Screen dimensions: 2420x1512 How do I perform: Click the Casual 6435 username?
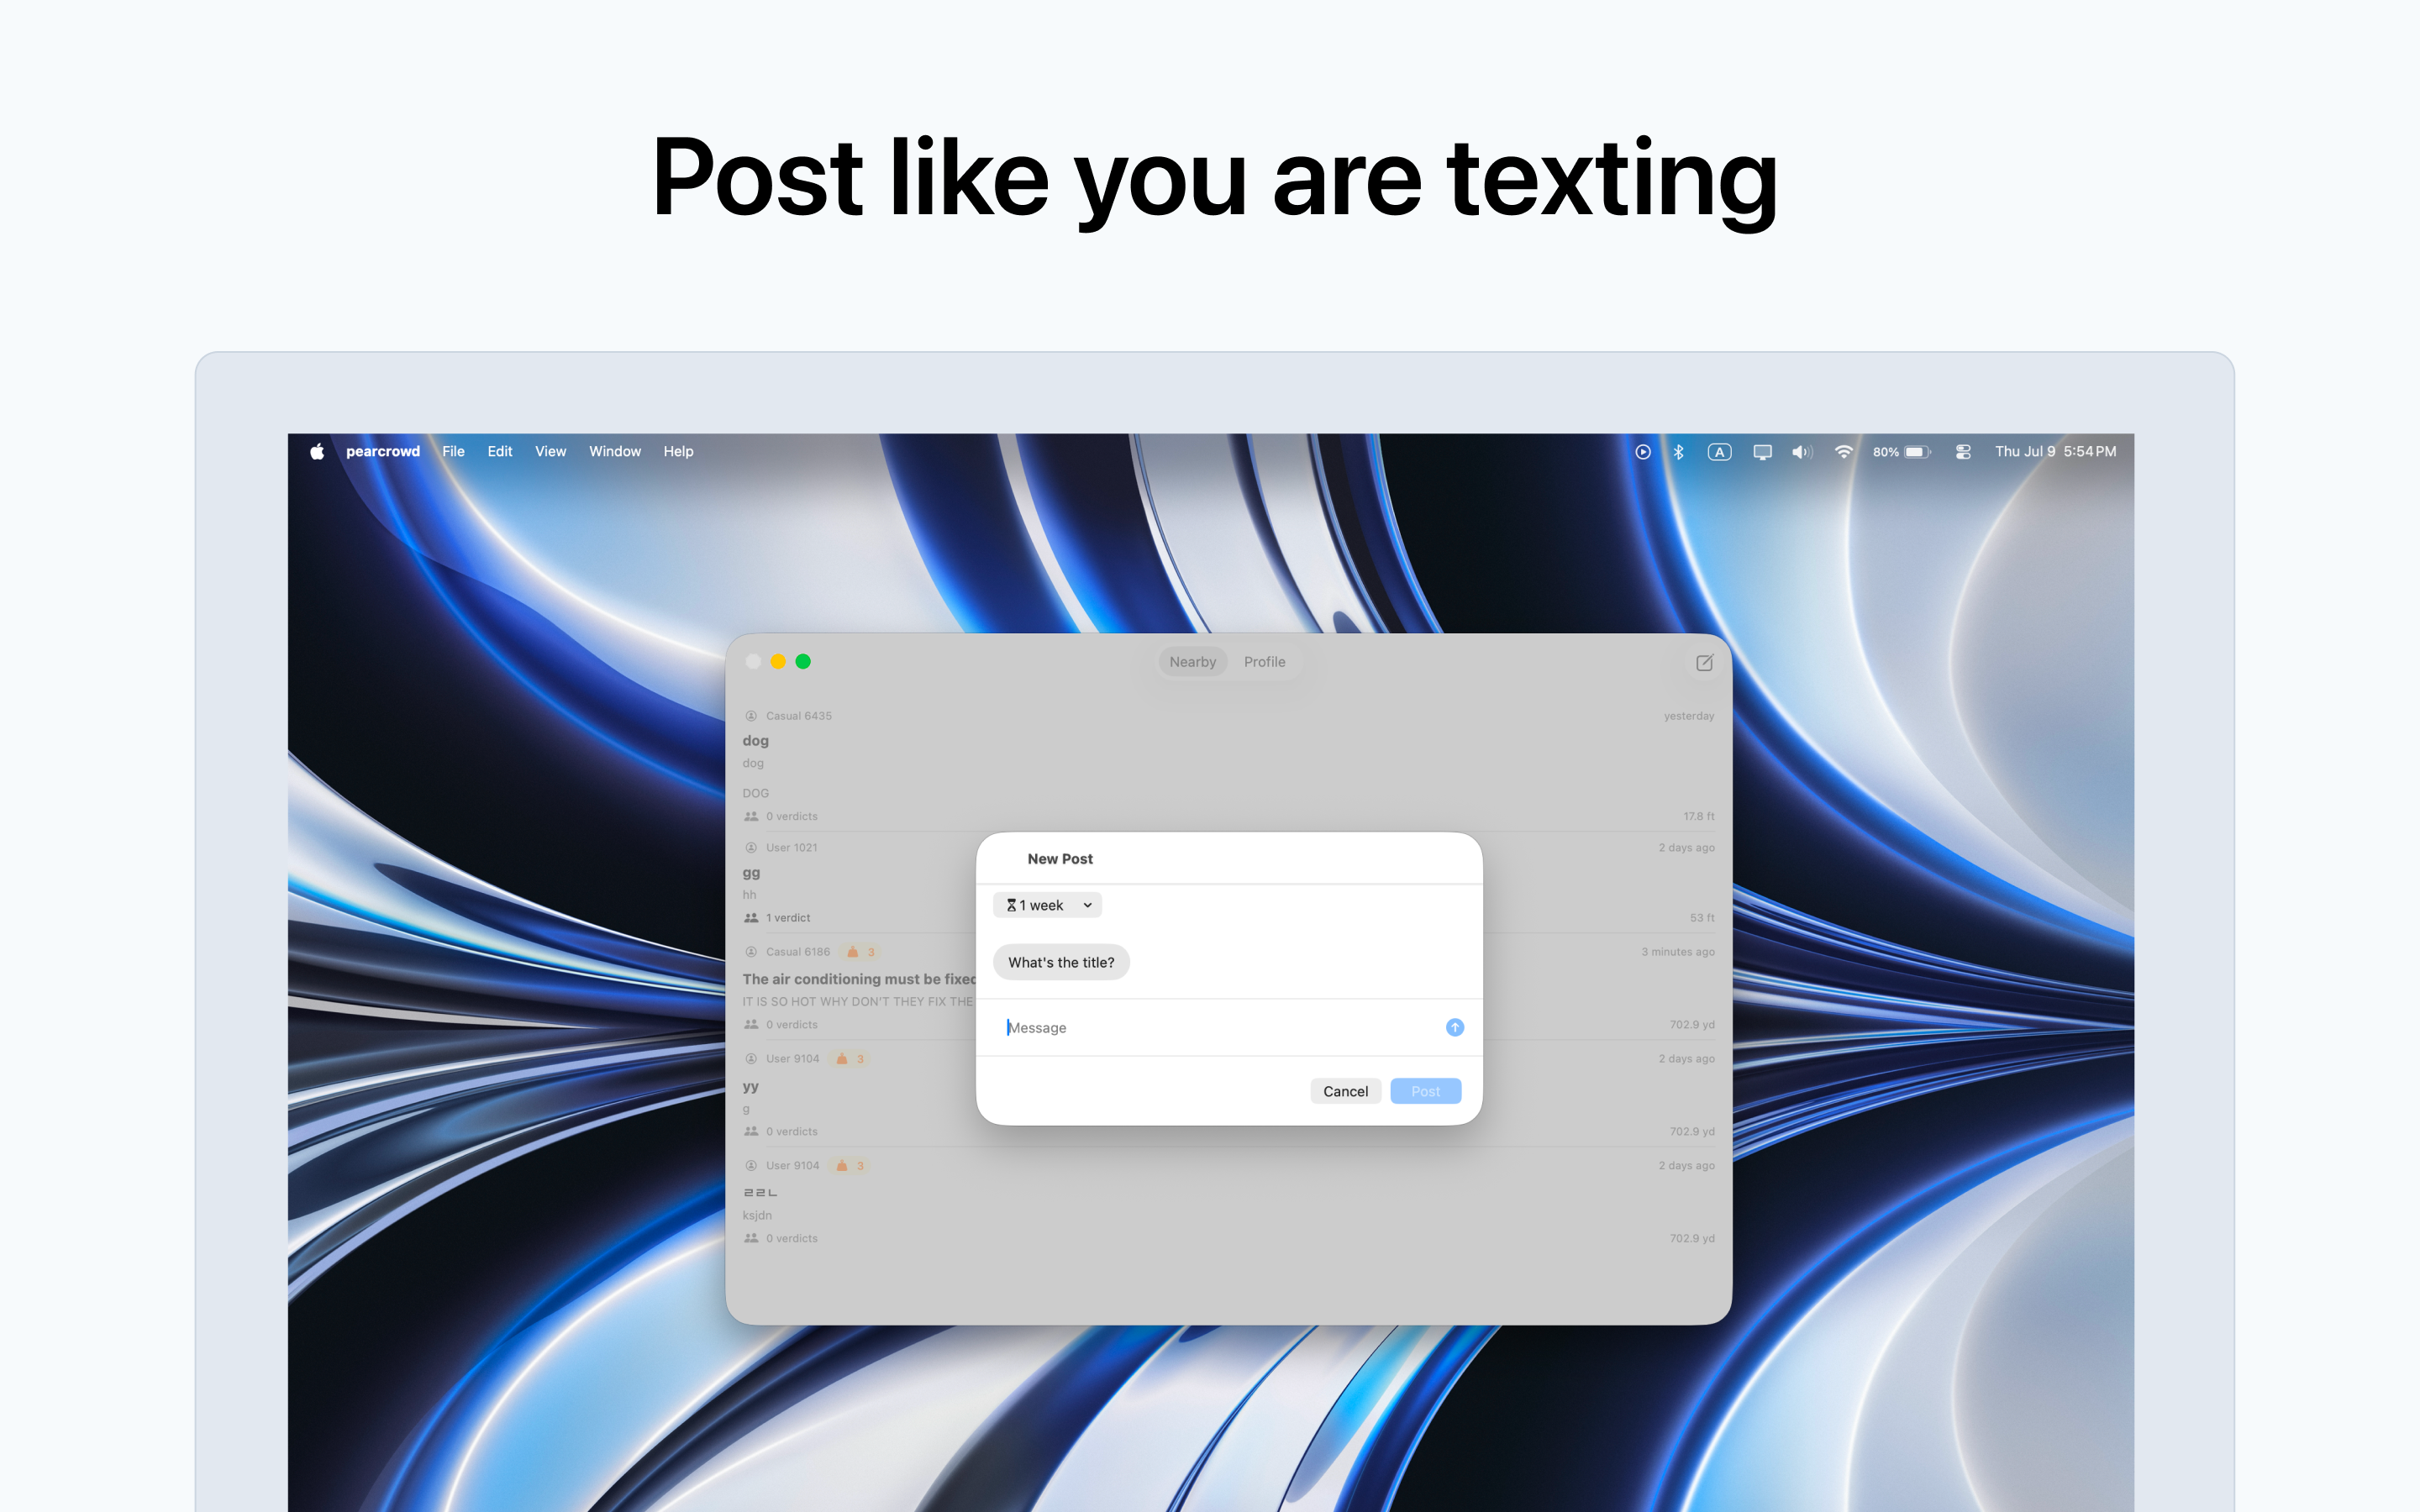pyautogui.click(x=798, y=716)
